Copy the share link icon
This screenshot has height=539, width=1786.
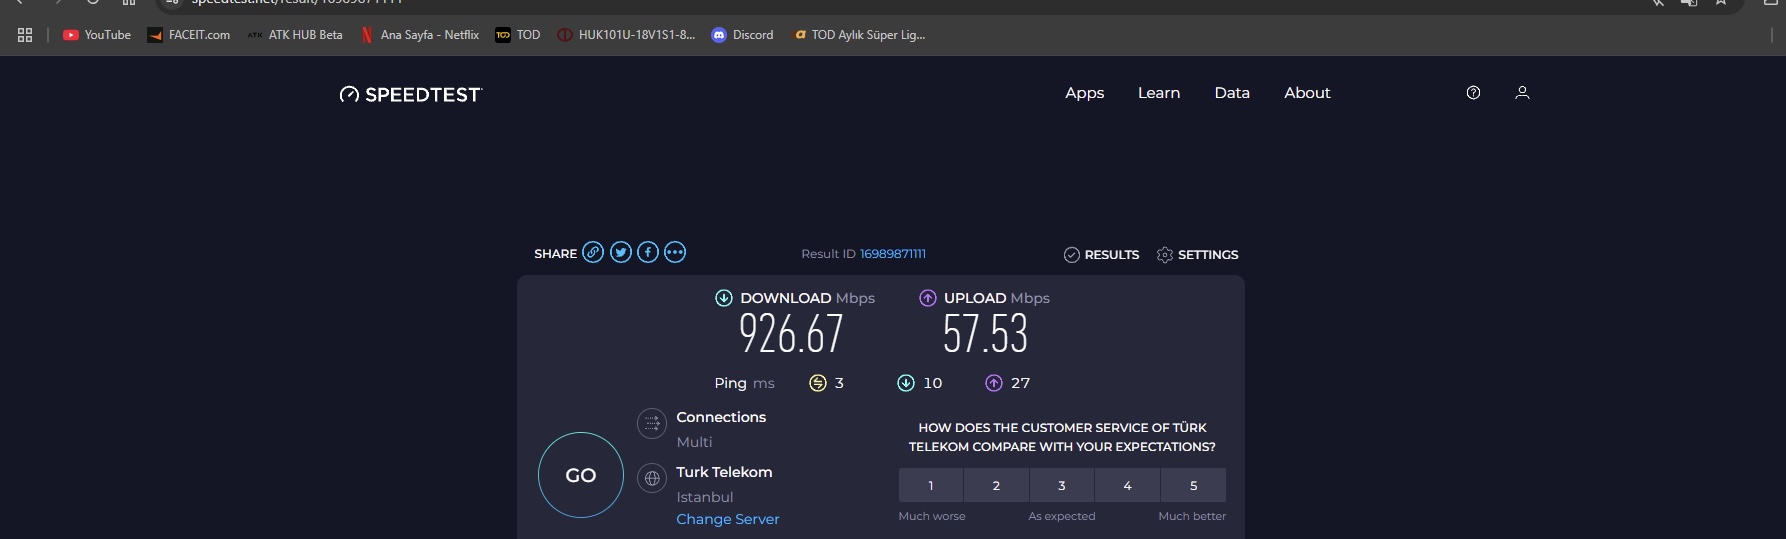click(x=593, y=252)
